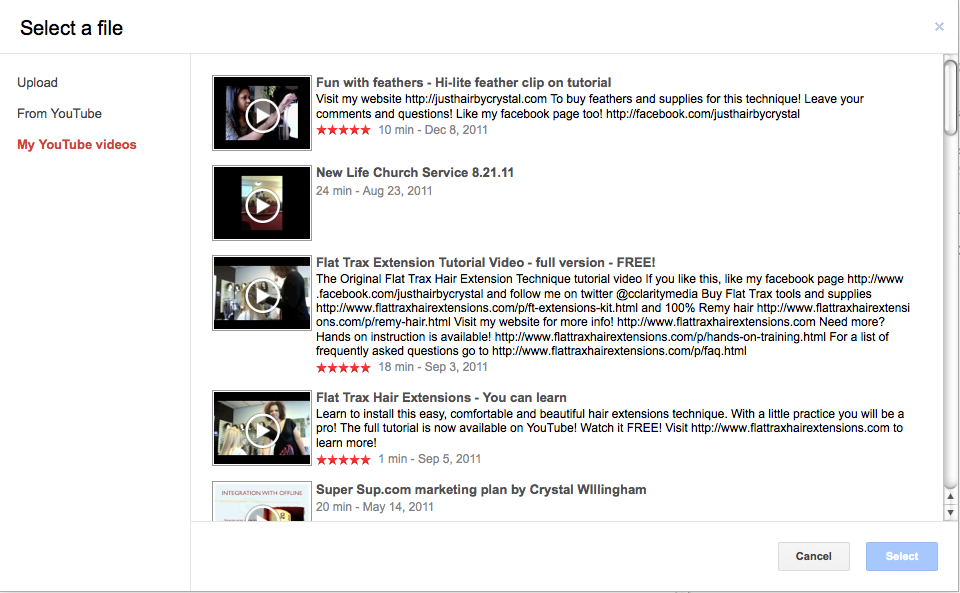The height and width of the screenshot is (593, 960).
Task: Open the Upload tab
Action: [37, 83]
